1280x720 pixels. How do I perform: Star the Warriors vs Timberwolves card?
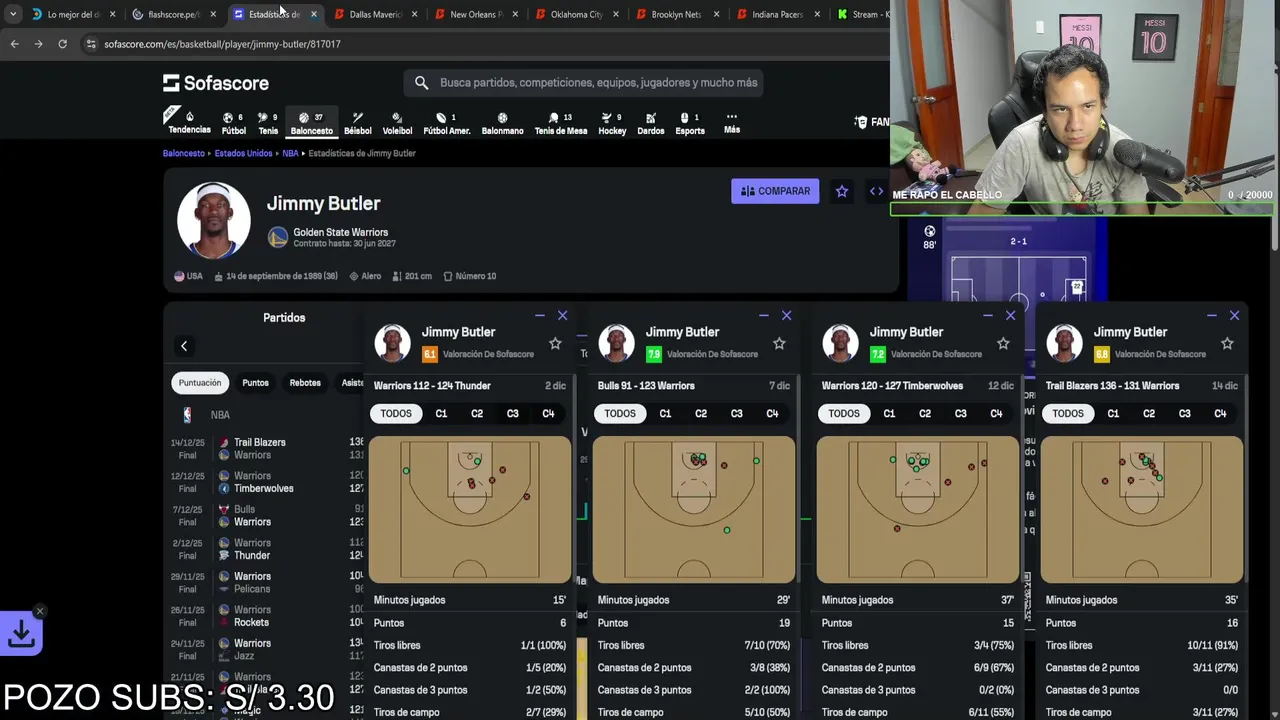(x=1003, y=343)
